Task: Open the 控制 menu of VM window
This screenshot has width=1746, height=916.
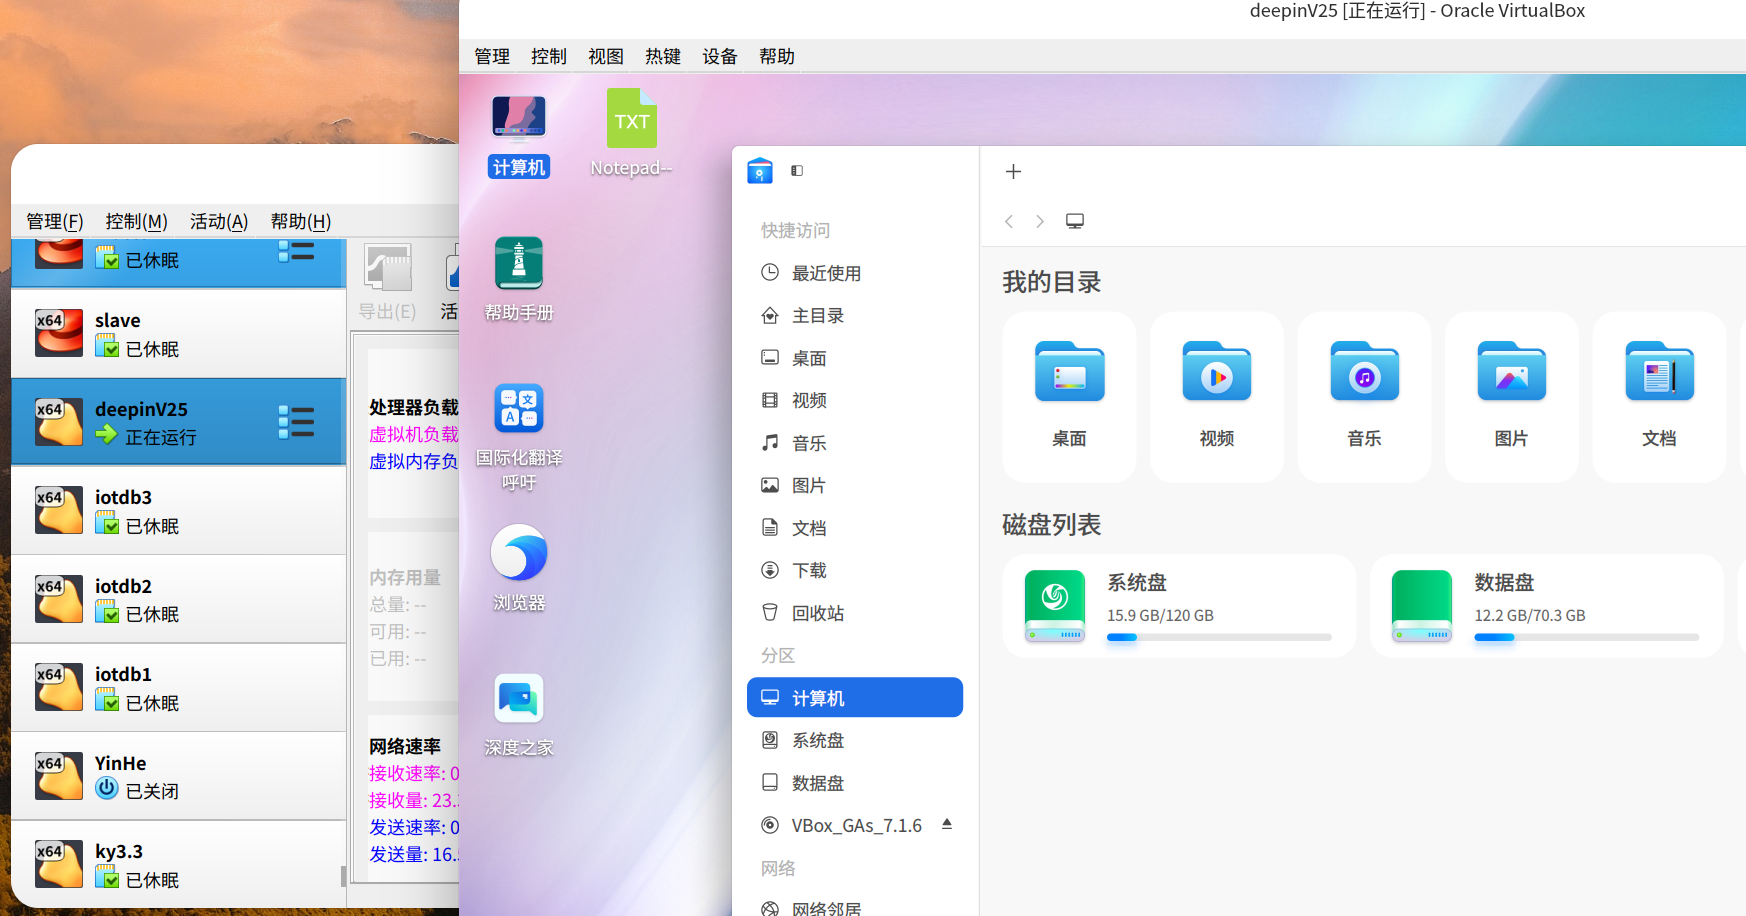Action: [x=549, y=57]
